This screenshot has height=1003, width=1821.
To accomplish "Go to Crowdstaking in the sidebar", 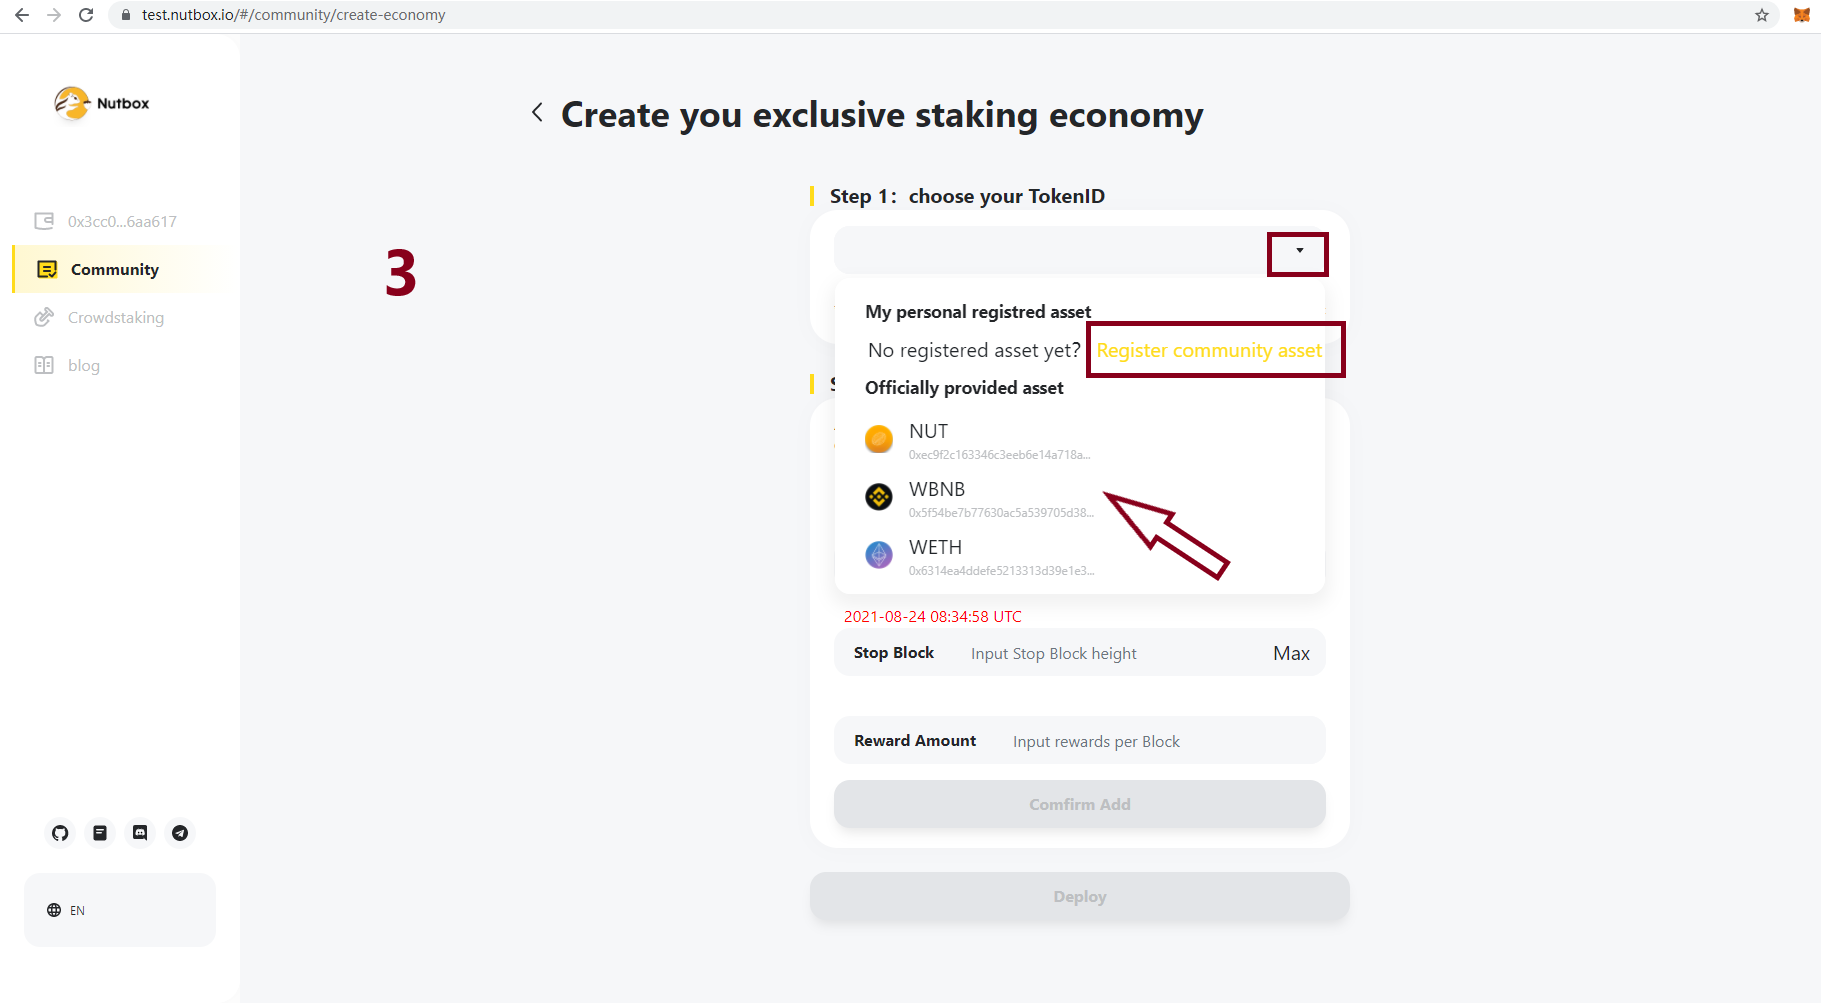I will click(115, 318).
